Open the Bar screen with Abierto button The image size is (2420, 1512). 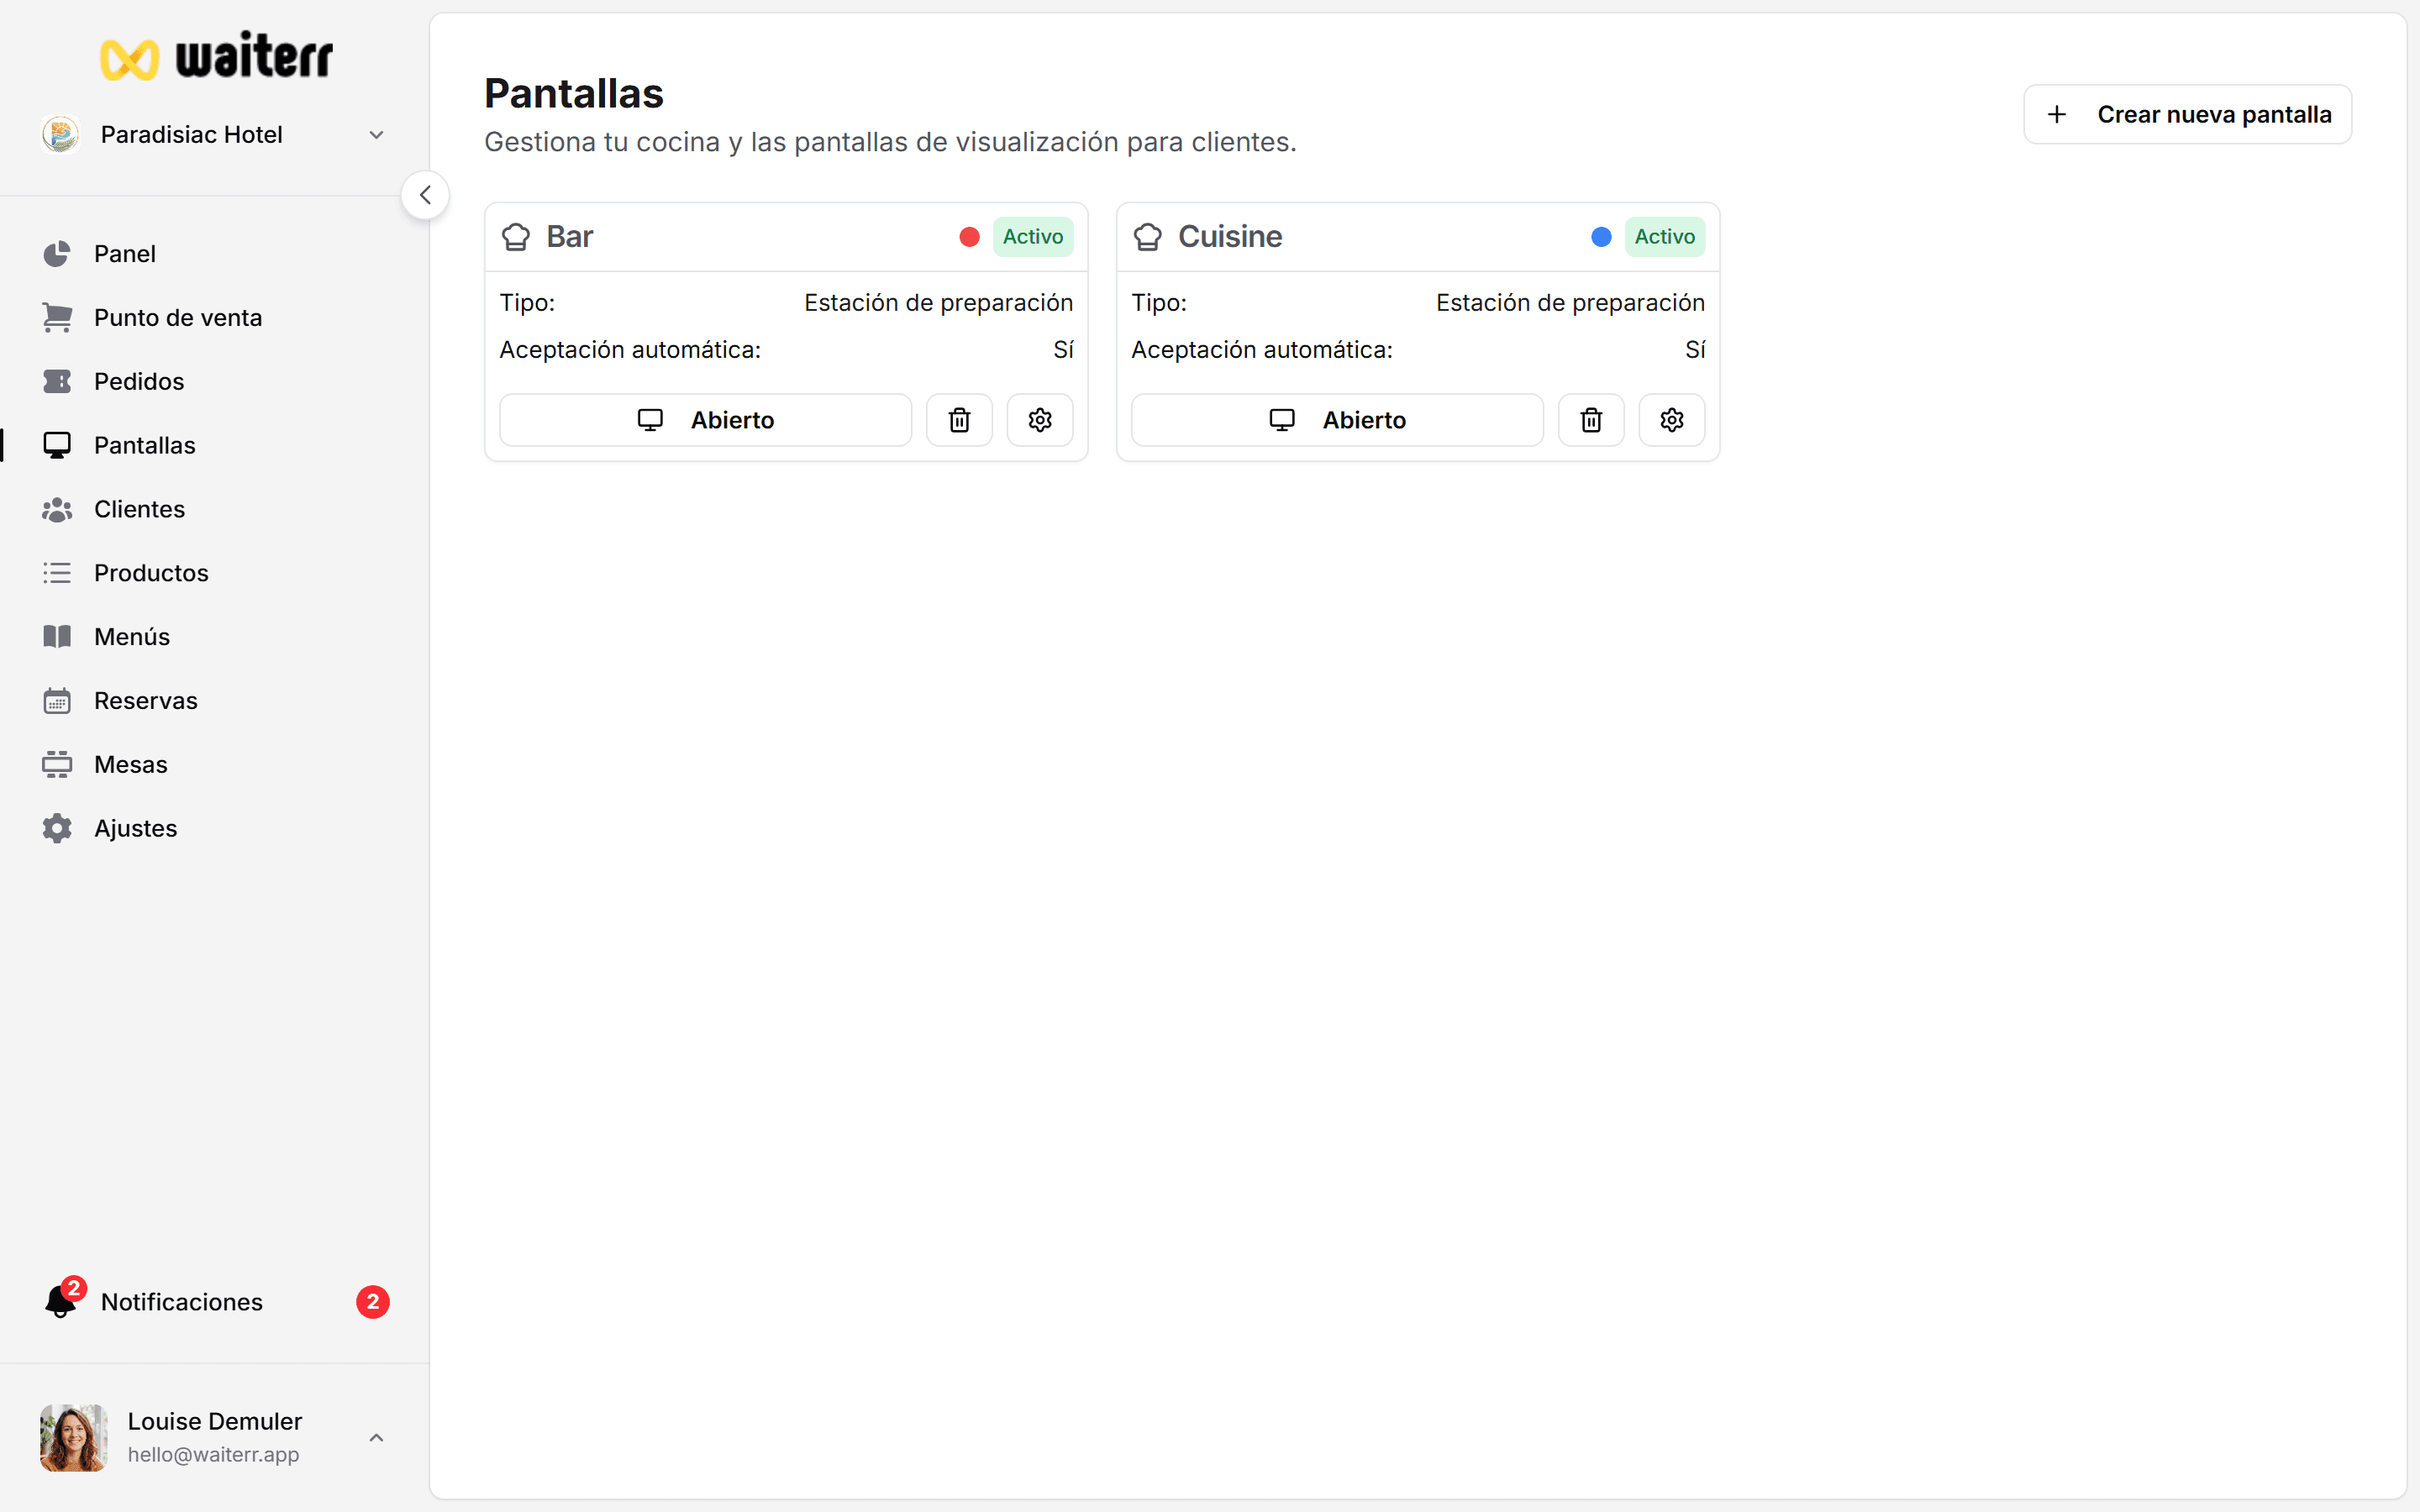coord(706,420)
